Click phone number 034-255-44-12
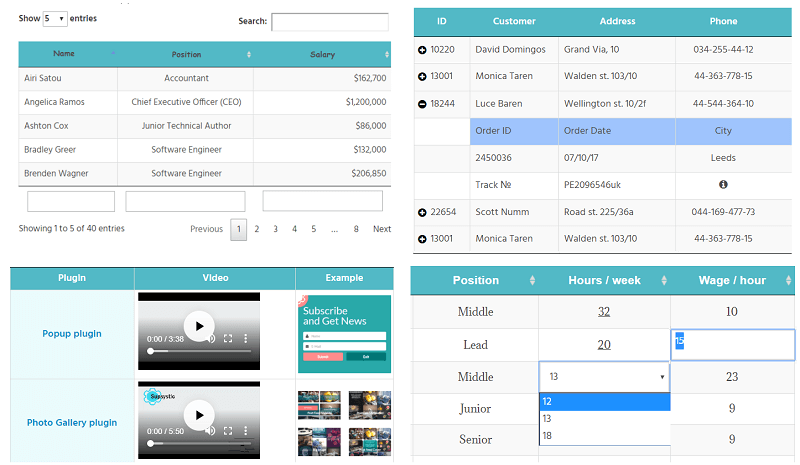The height and width of the screenshot is (465, 800). tap(723, 50)
